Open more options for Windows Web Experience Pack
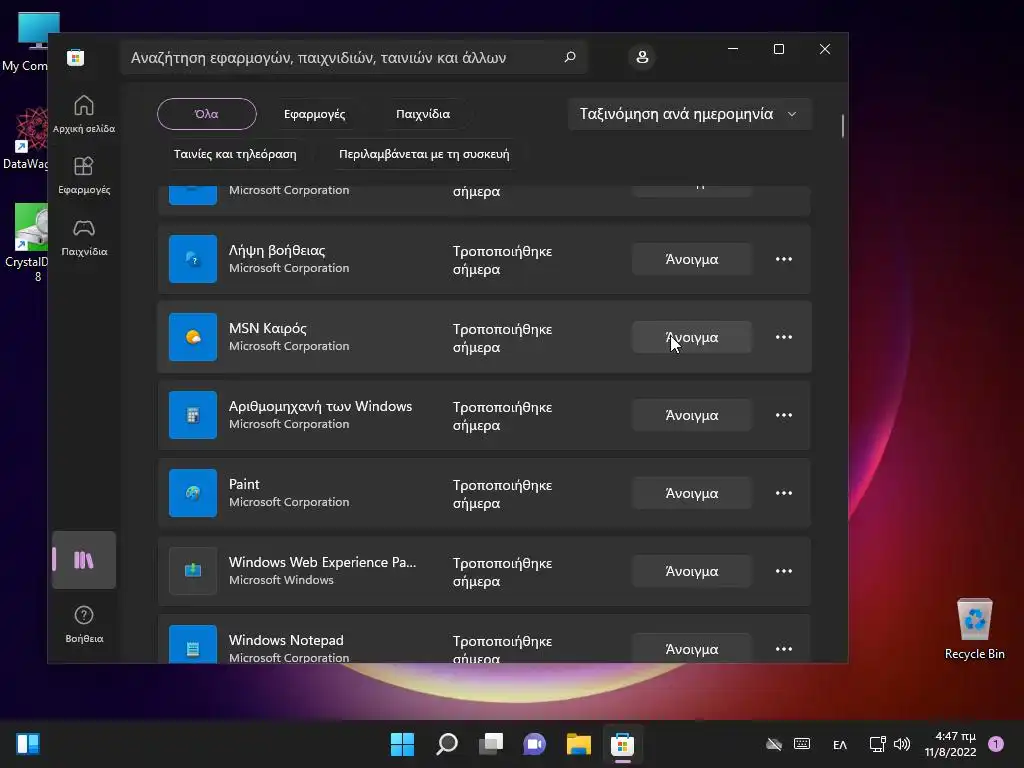Viewport: 1024px width, 768px height. click(784, 571)
